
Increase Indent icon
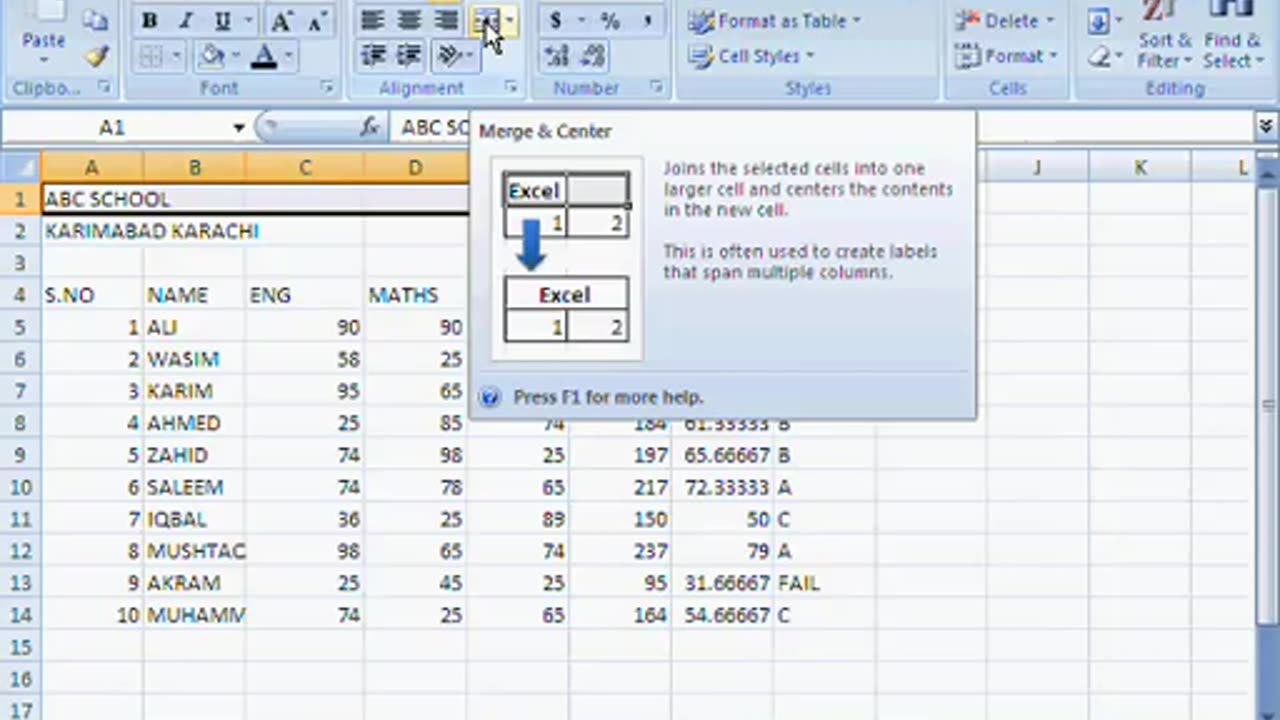click(x=409, y=56)
